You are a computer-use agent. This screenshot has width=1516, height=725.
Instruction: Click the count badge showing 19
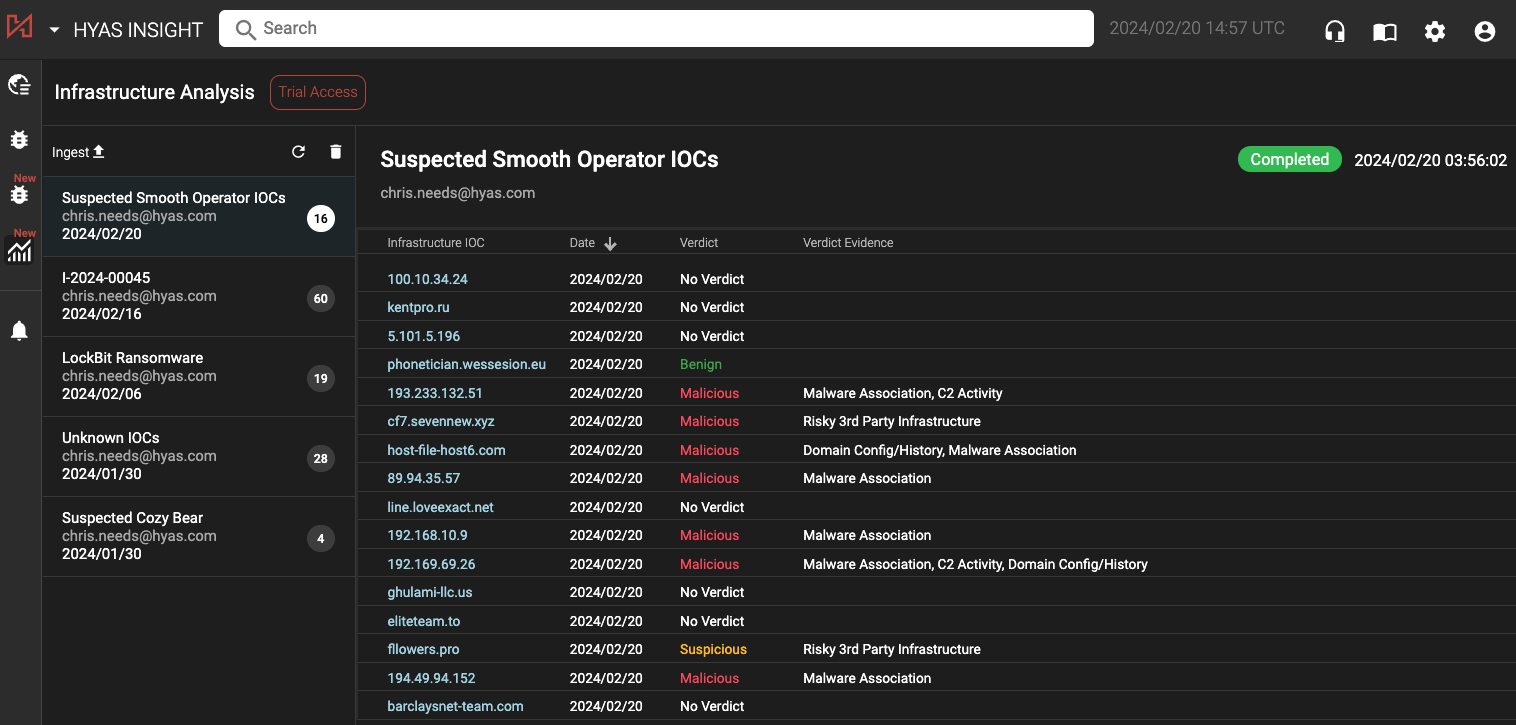[x=321, y=379]
